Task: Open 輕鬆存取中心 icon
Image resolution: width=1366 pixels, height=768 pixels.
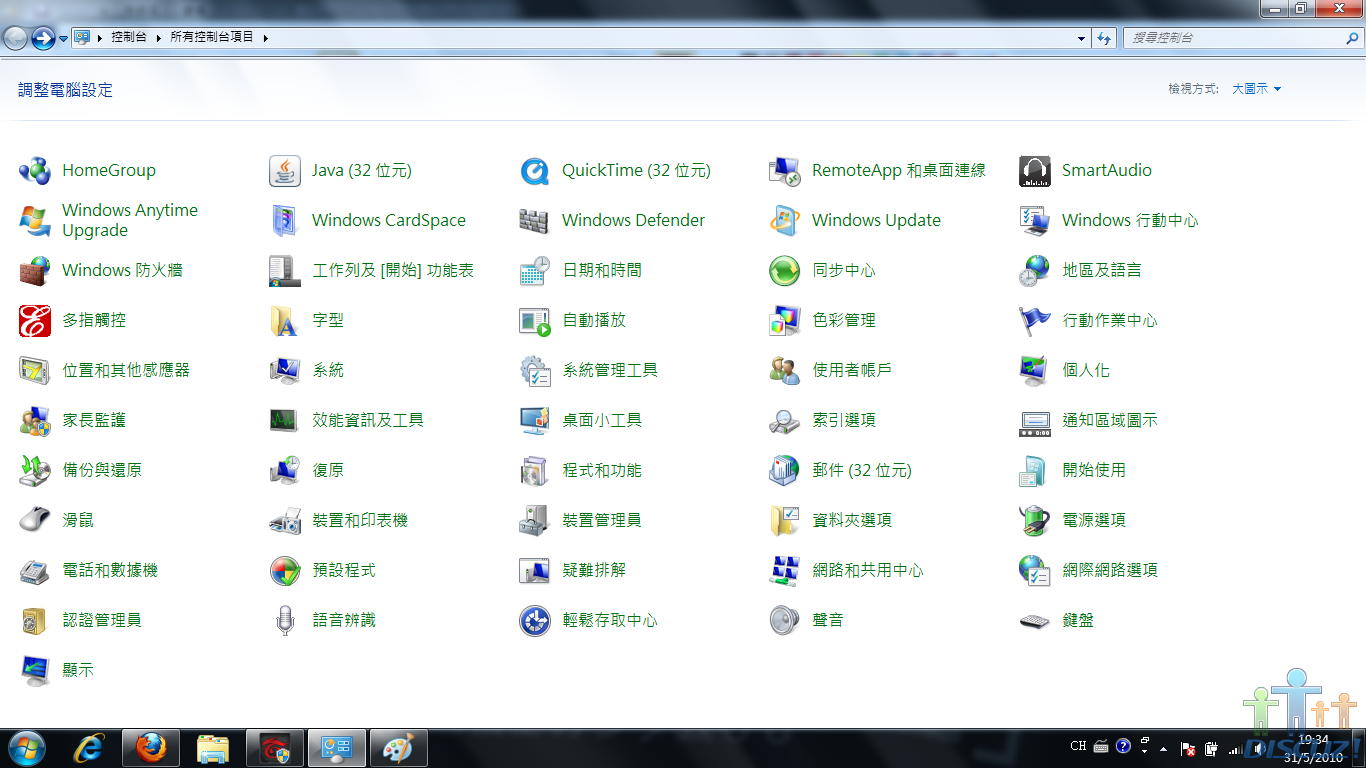Action: (535, 621)
